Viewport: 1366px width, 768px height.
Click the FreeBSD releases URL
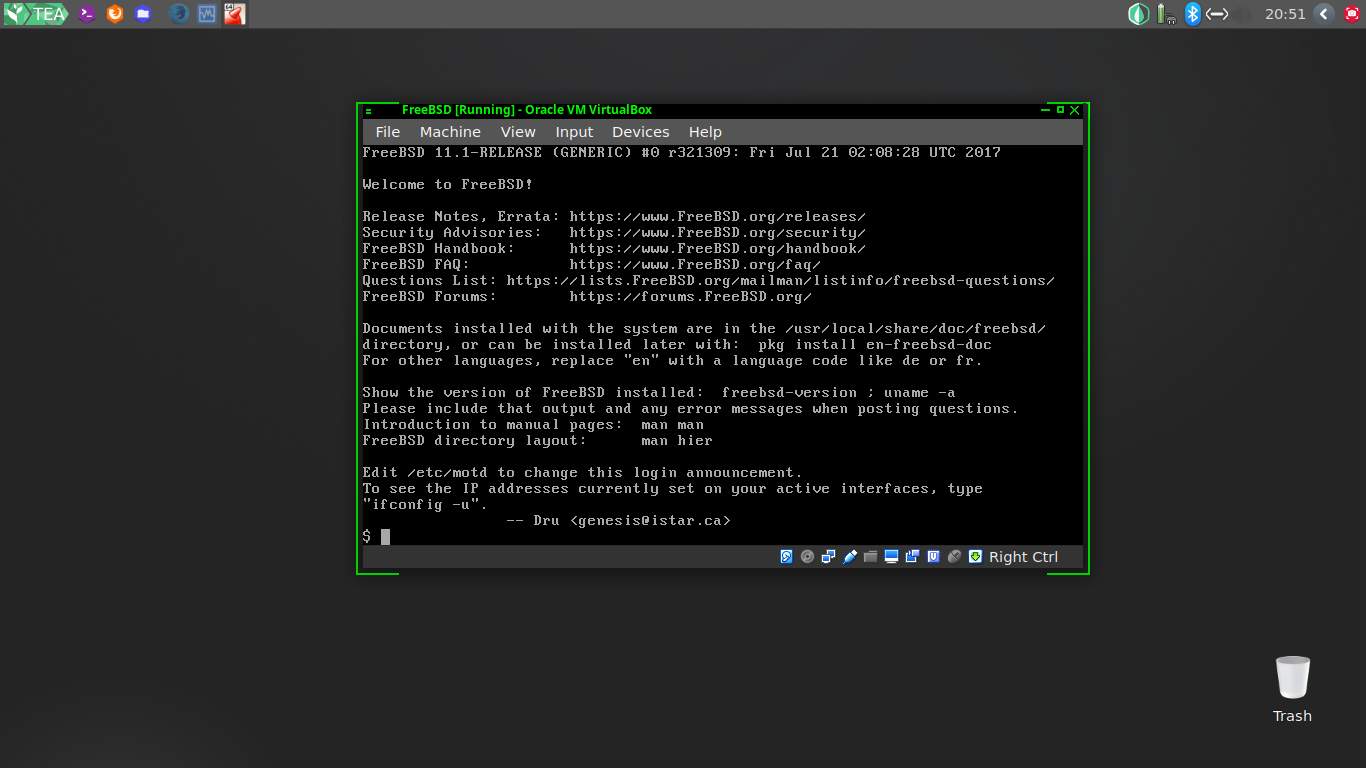tap(717, 216)
